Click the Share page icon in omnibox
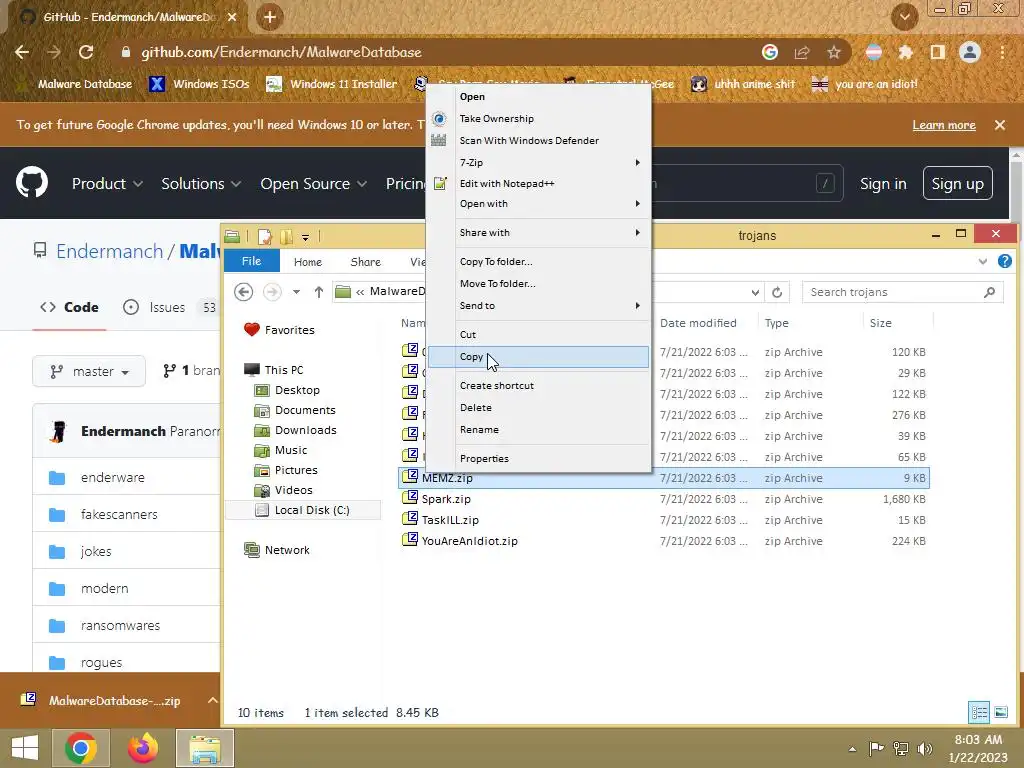 [x=802, y=52]
